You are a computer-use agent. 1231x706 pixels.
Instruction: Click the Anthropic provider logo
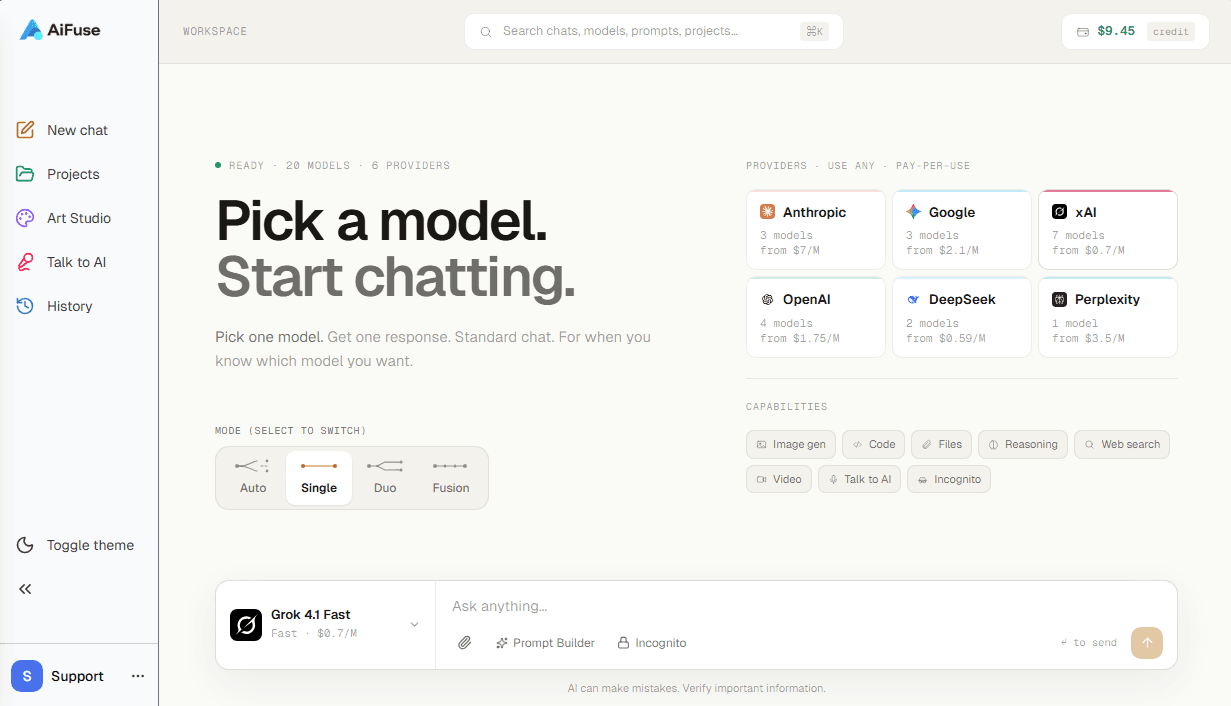[768, 212]
